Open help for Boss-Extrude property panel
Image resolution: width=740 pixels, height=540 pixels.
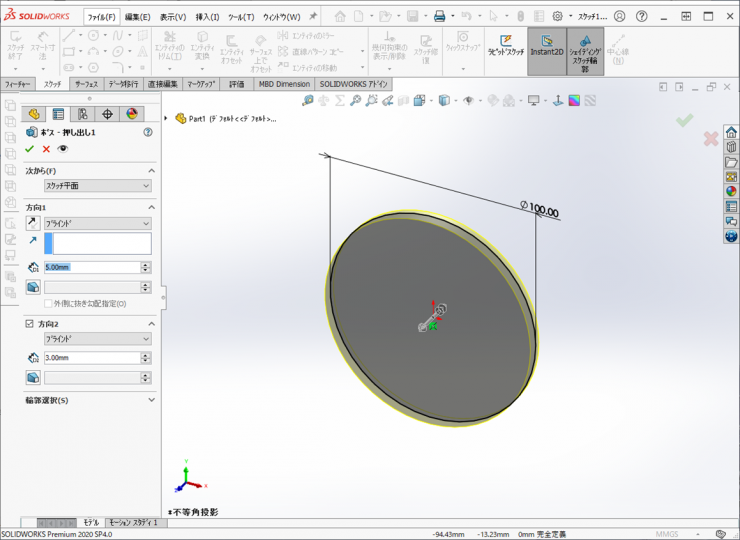148,132
